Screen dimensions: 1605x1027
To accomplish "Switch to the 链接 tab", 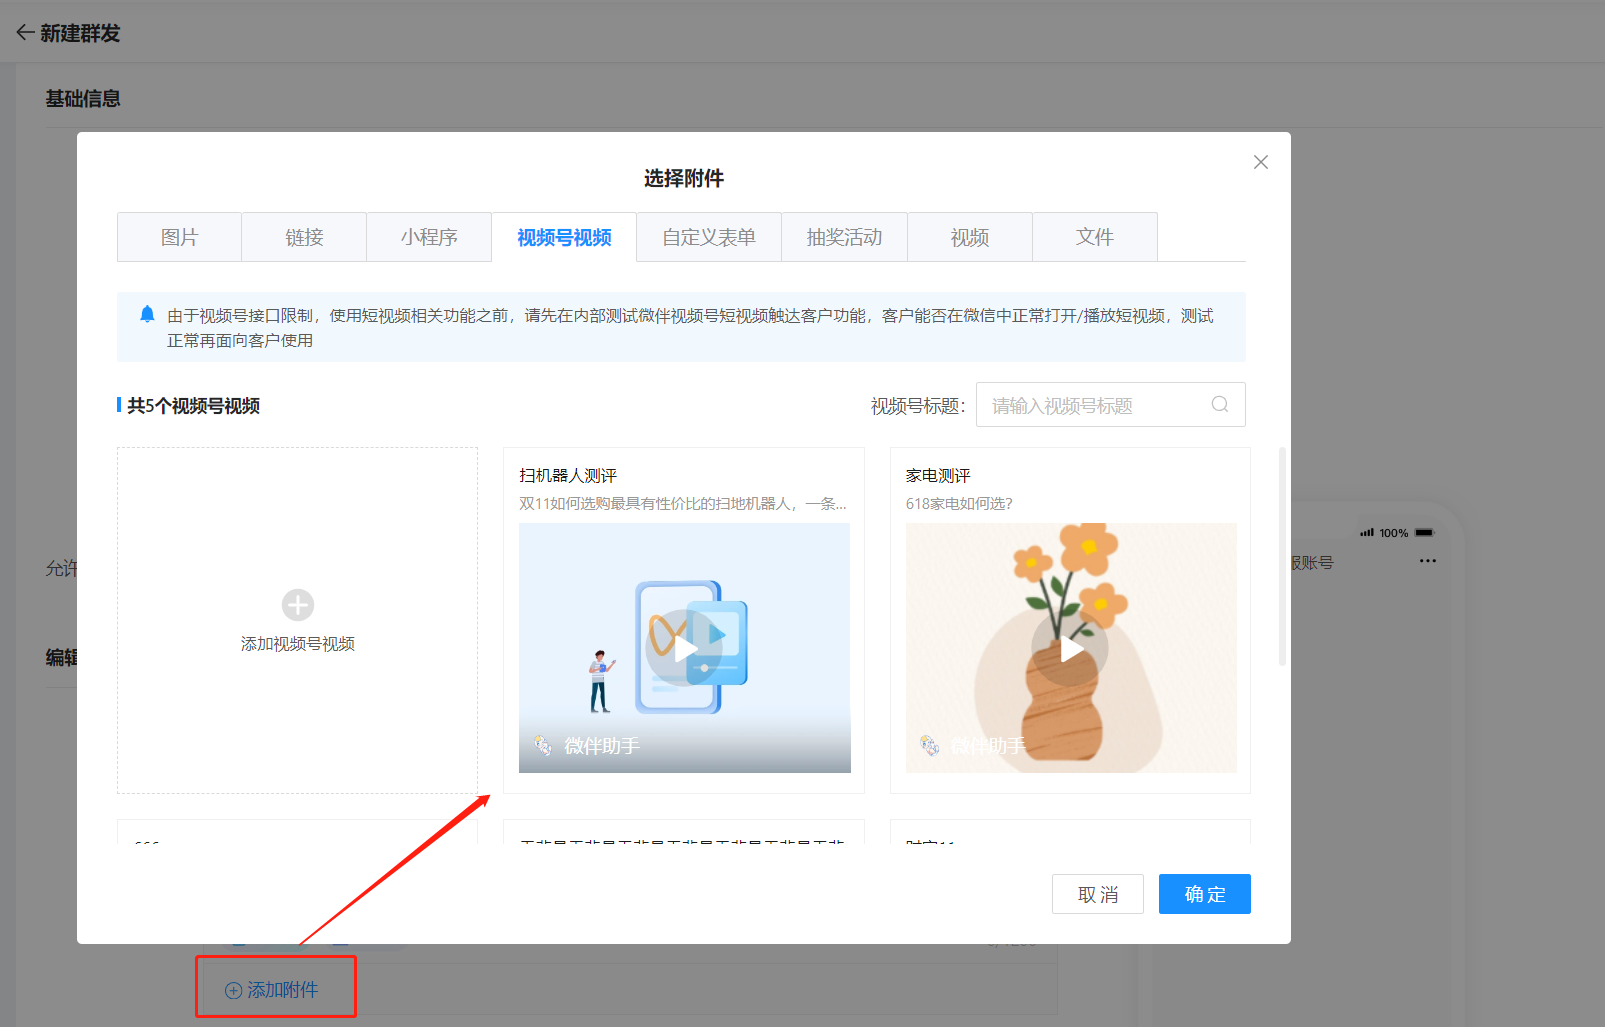I will pyautogui.click(x=304, y=237).
